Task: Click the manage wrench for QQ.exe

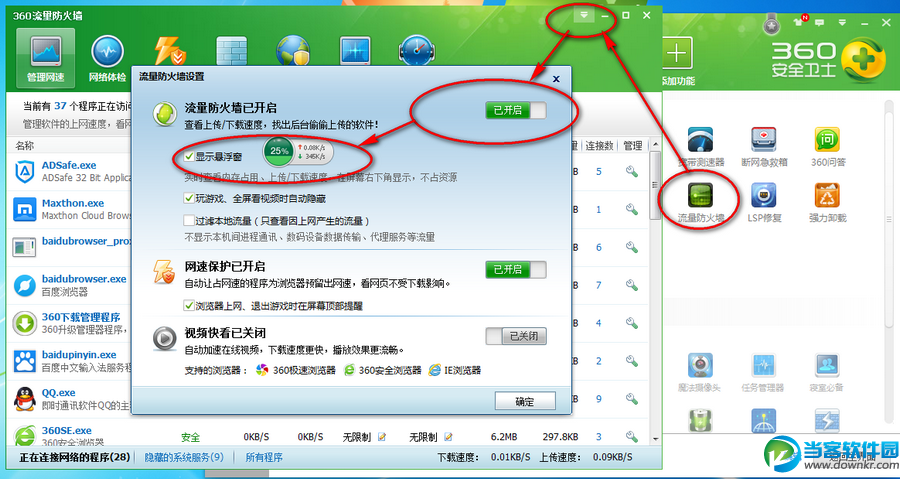Action: click(632, 399)
